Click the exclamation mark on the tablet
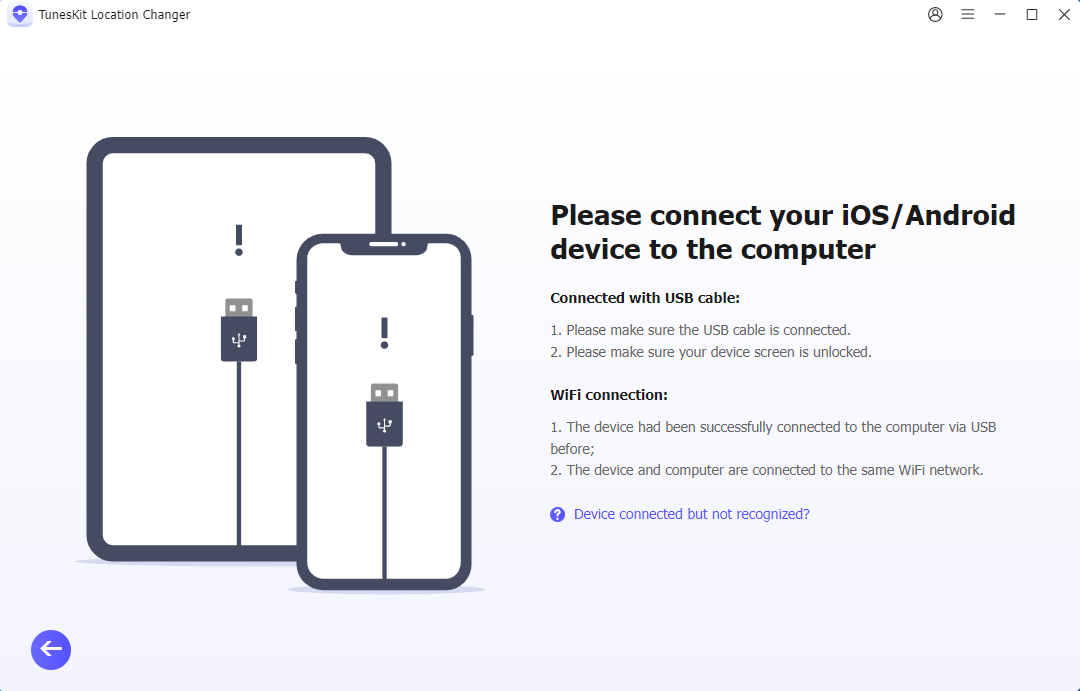Image resolution: width=1080 pixels, height=691 pixels. point(239,240)
